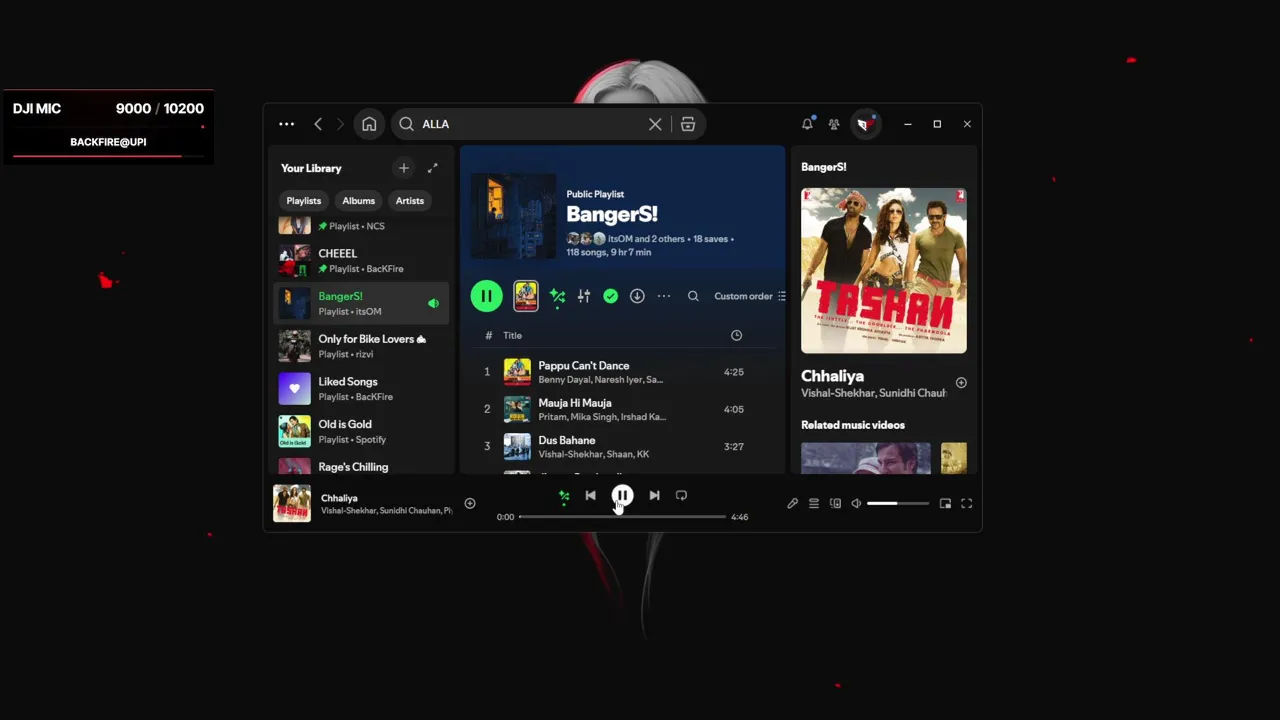Viewport: 1280px width, 720px height.
Task: Toggle the saved-to-library green checkmark
Action: click(610, 296)
